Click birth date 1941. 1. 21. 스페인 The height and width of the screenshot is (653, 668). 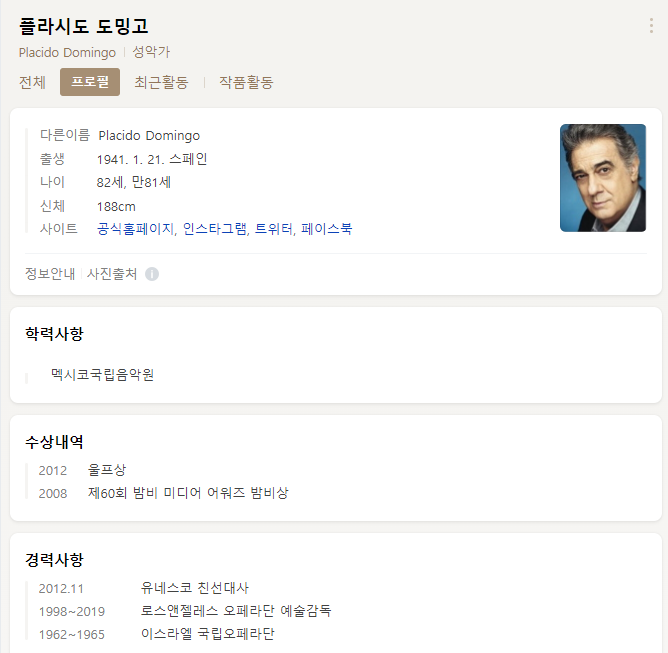pyautogui.click(x=152, y=159)
